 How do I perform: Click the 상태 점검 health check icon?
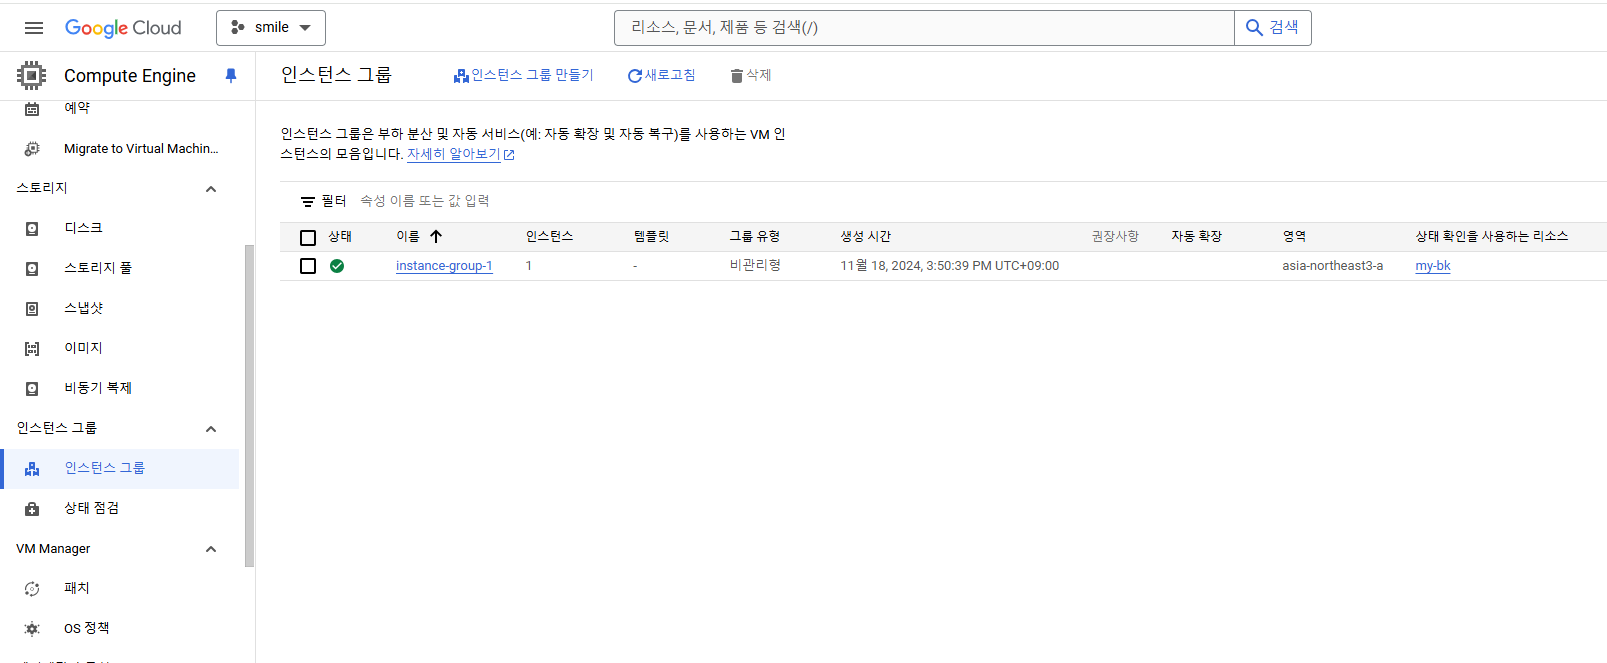click(x=32, y=509)
